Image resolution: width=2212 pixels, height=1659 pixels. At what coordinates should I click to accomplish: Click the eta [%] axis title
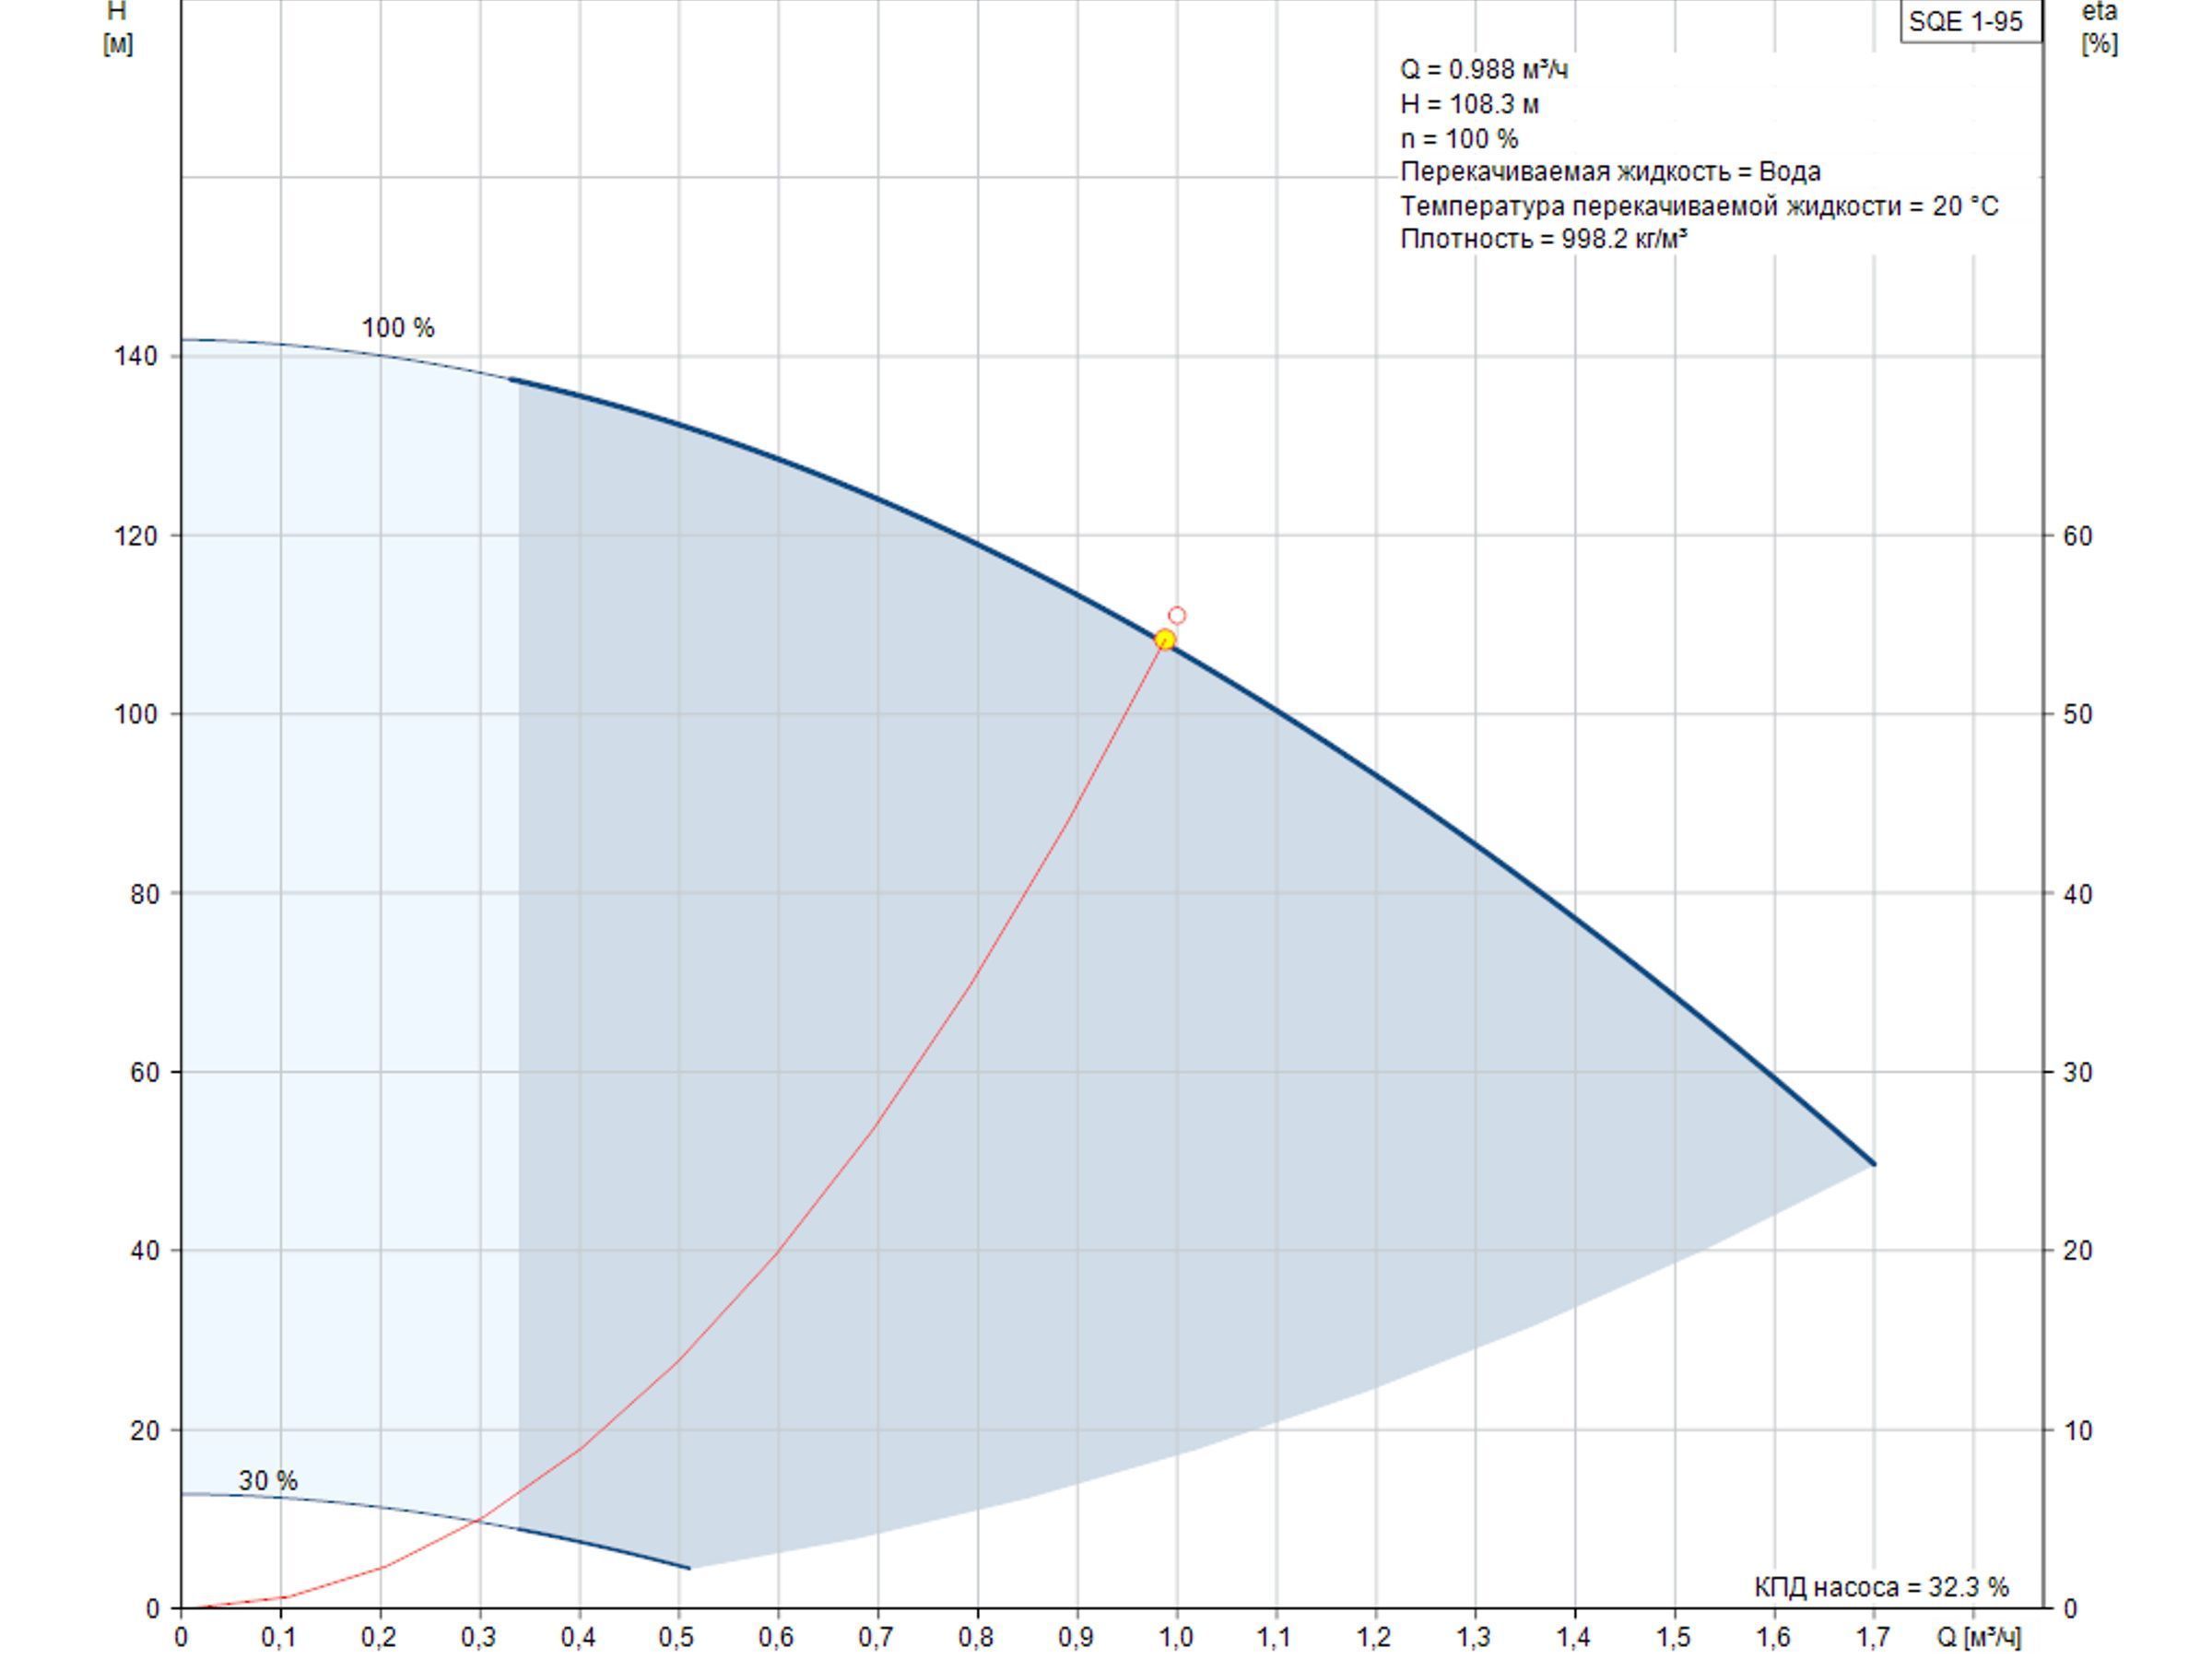coord(2099,28)
